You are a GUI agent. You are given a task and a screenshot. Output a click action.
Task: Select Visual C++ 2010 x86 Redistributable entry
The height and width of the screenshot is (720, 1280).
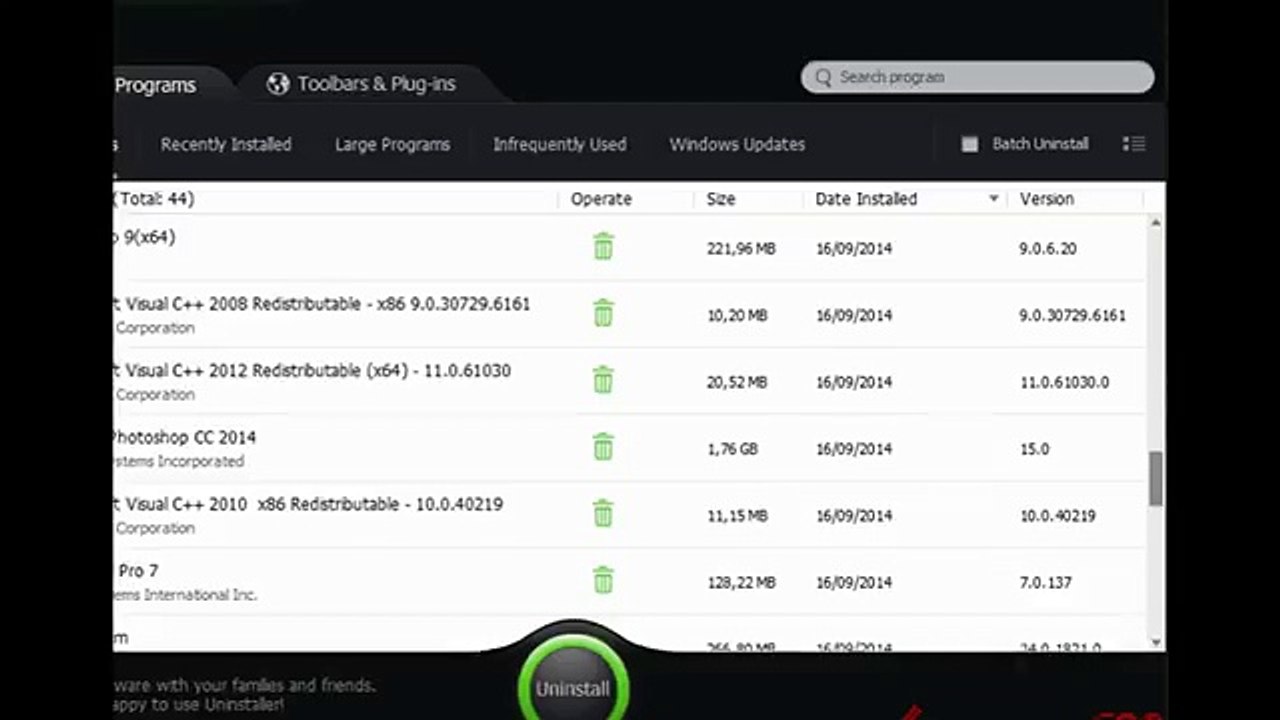(x=630, y=515)
